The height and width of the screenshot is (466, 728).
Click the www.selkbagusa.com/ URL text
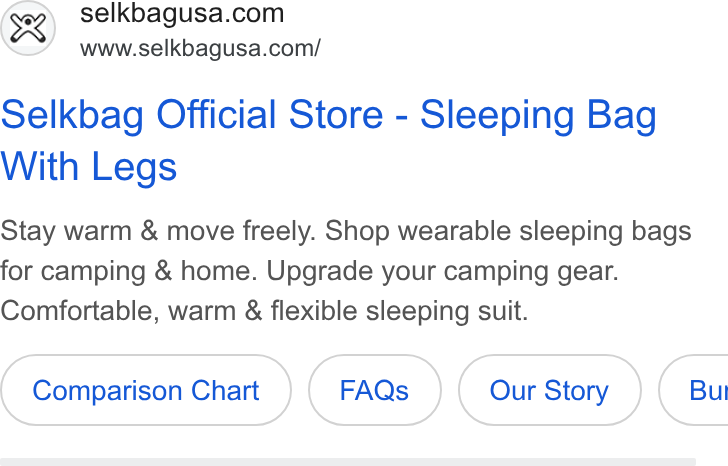coord(200,48)
